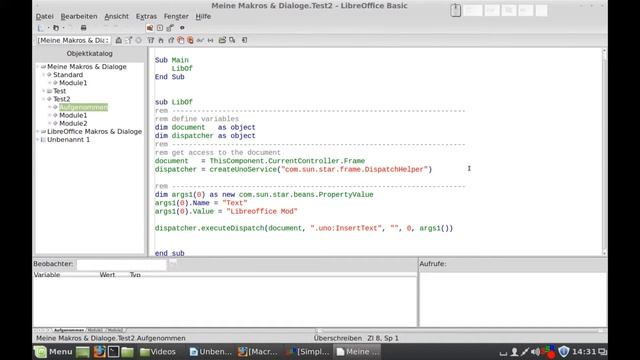Expand the 'Unbenannt 1' tree node

click(x=38, y=140)
